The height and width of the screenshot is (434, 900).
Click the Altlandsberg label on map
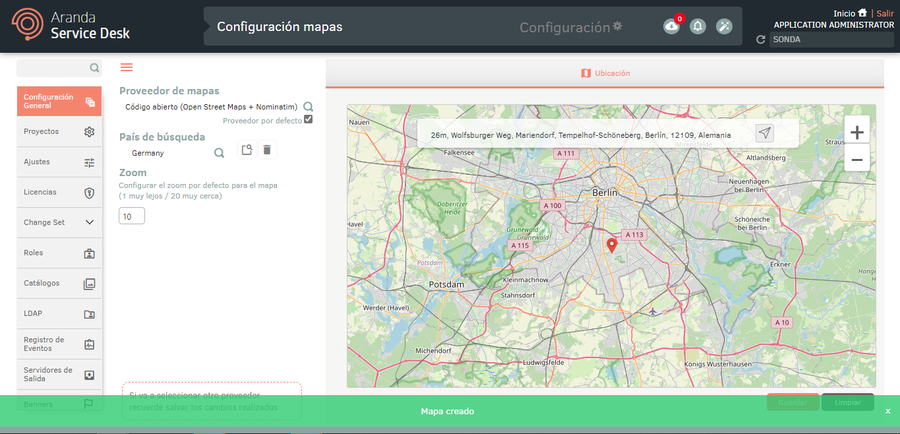point(765,157)
